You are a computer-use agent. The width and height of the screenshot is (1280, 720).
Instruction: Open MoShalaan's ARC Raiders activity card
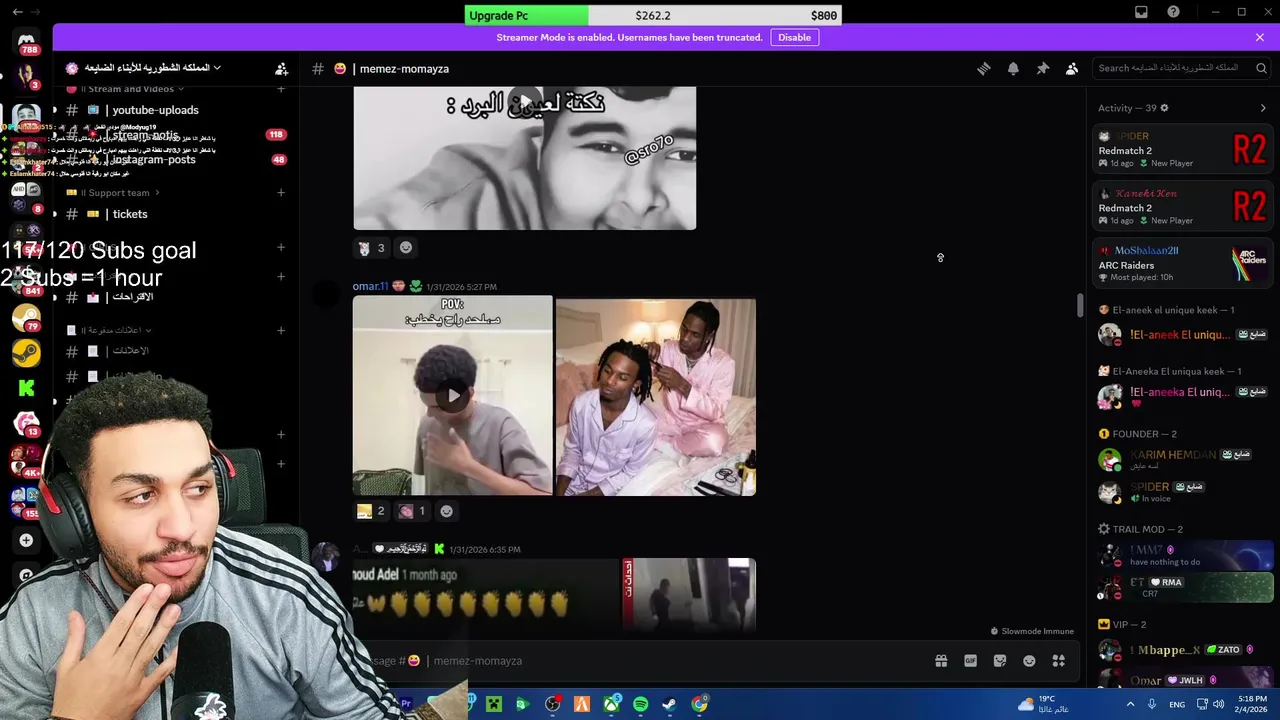coord(1183,264)
